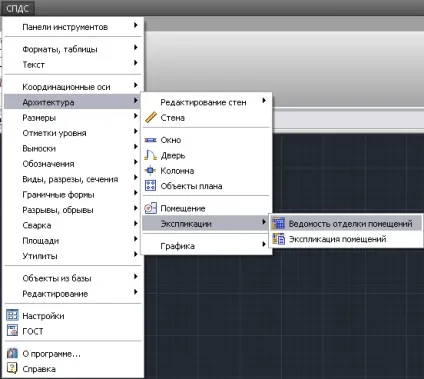Click the О программе icon
The width and height of the screenshot is (424, 379).
click(12, 353)
